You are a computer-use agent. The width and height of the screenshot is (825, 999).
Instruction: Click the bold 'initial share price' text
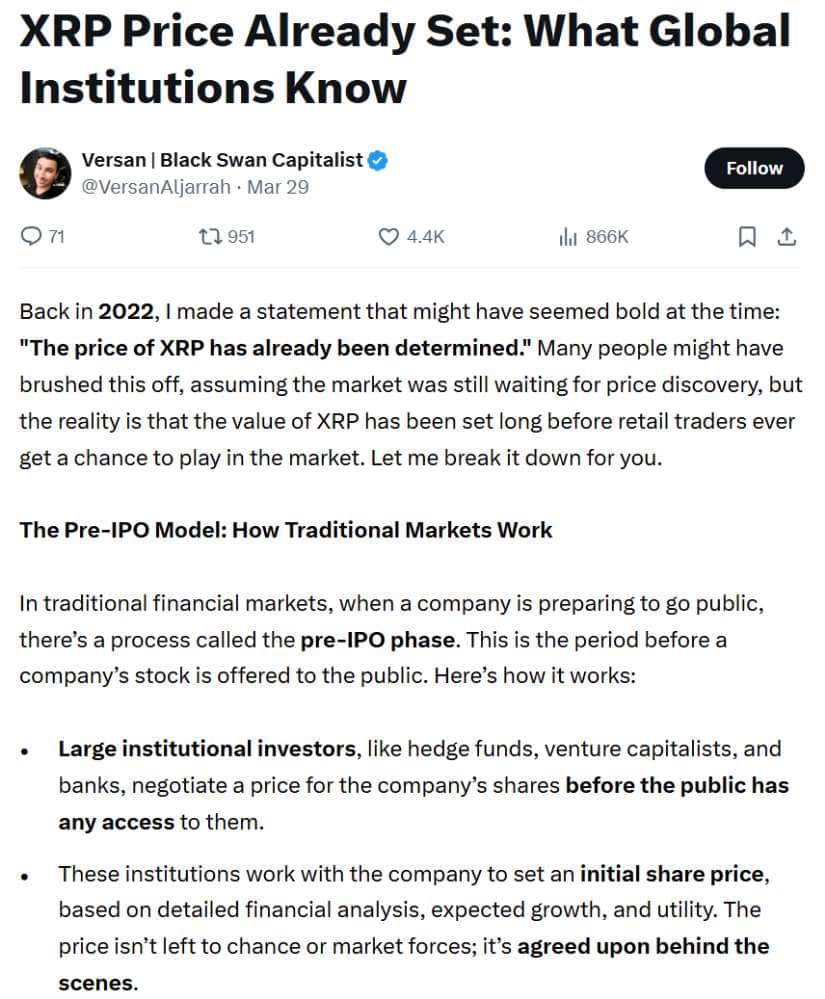(x=672, y=873)
